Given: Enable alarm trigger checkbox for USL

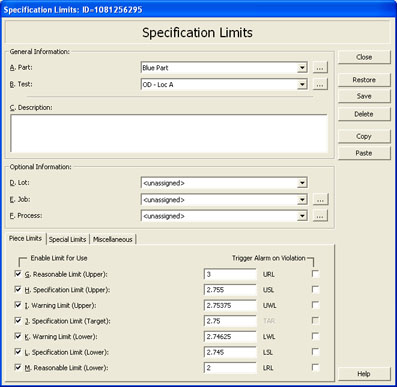Looking at the screenshot, I should click(315, 289).
